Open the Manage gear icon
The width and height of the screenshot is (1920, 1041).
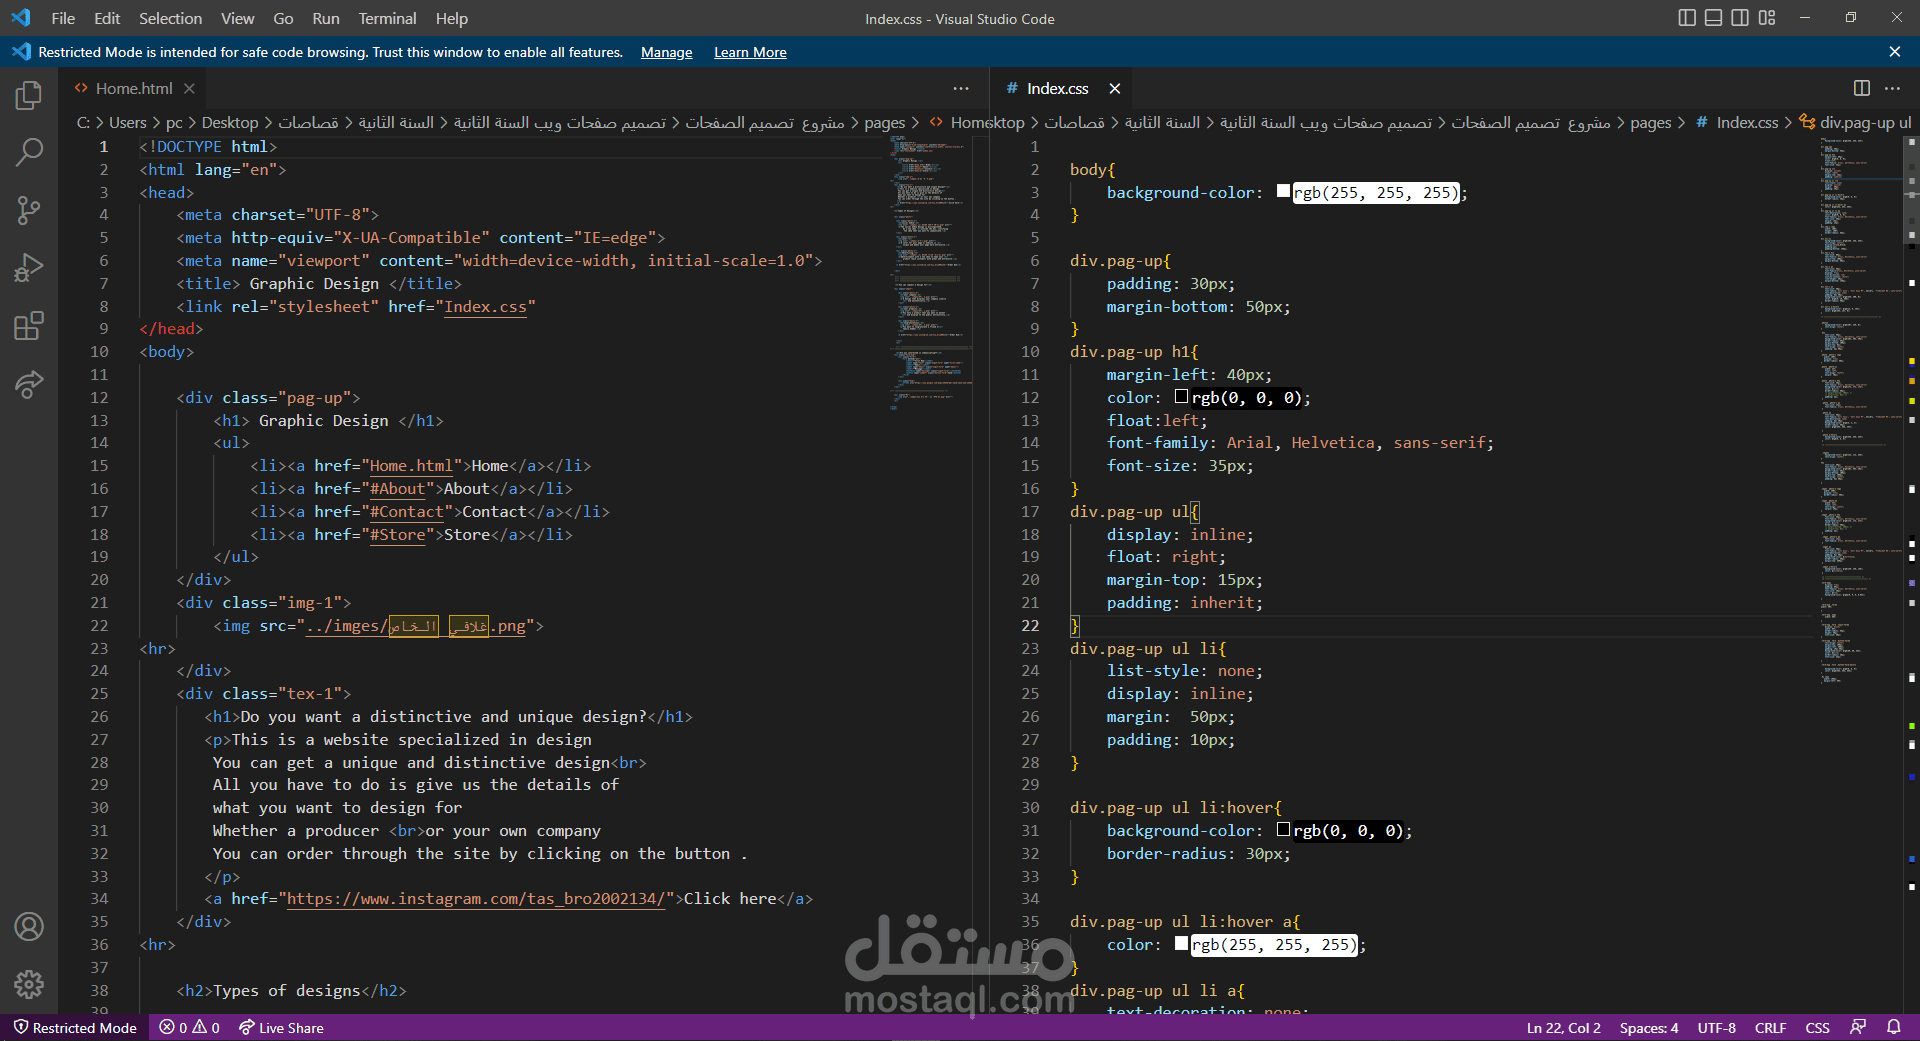coord(29,985)
